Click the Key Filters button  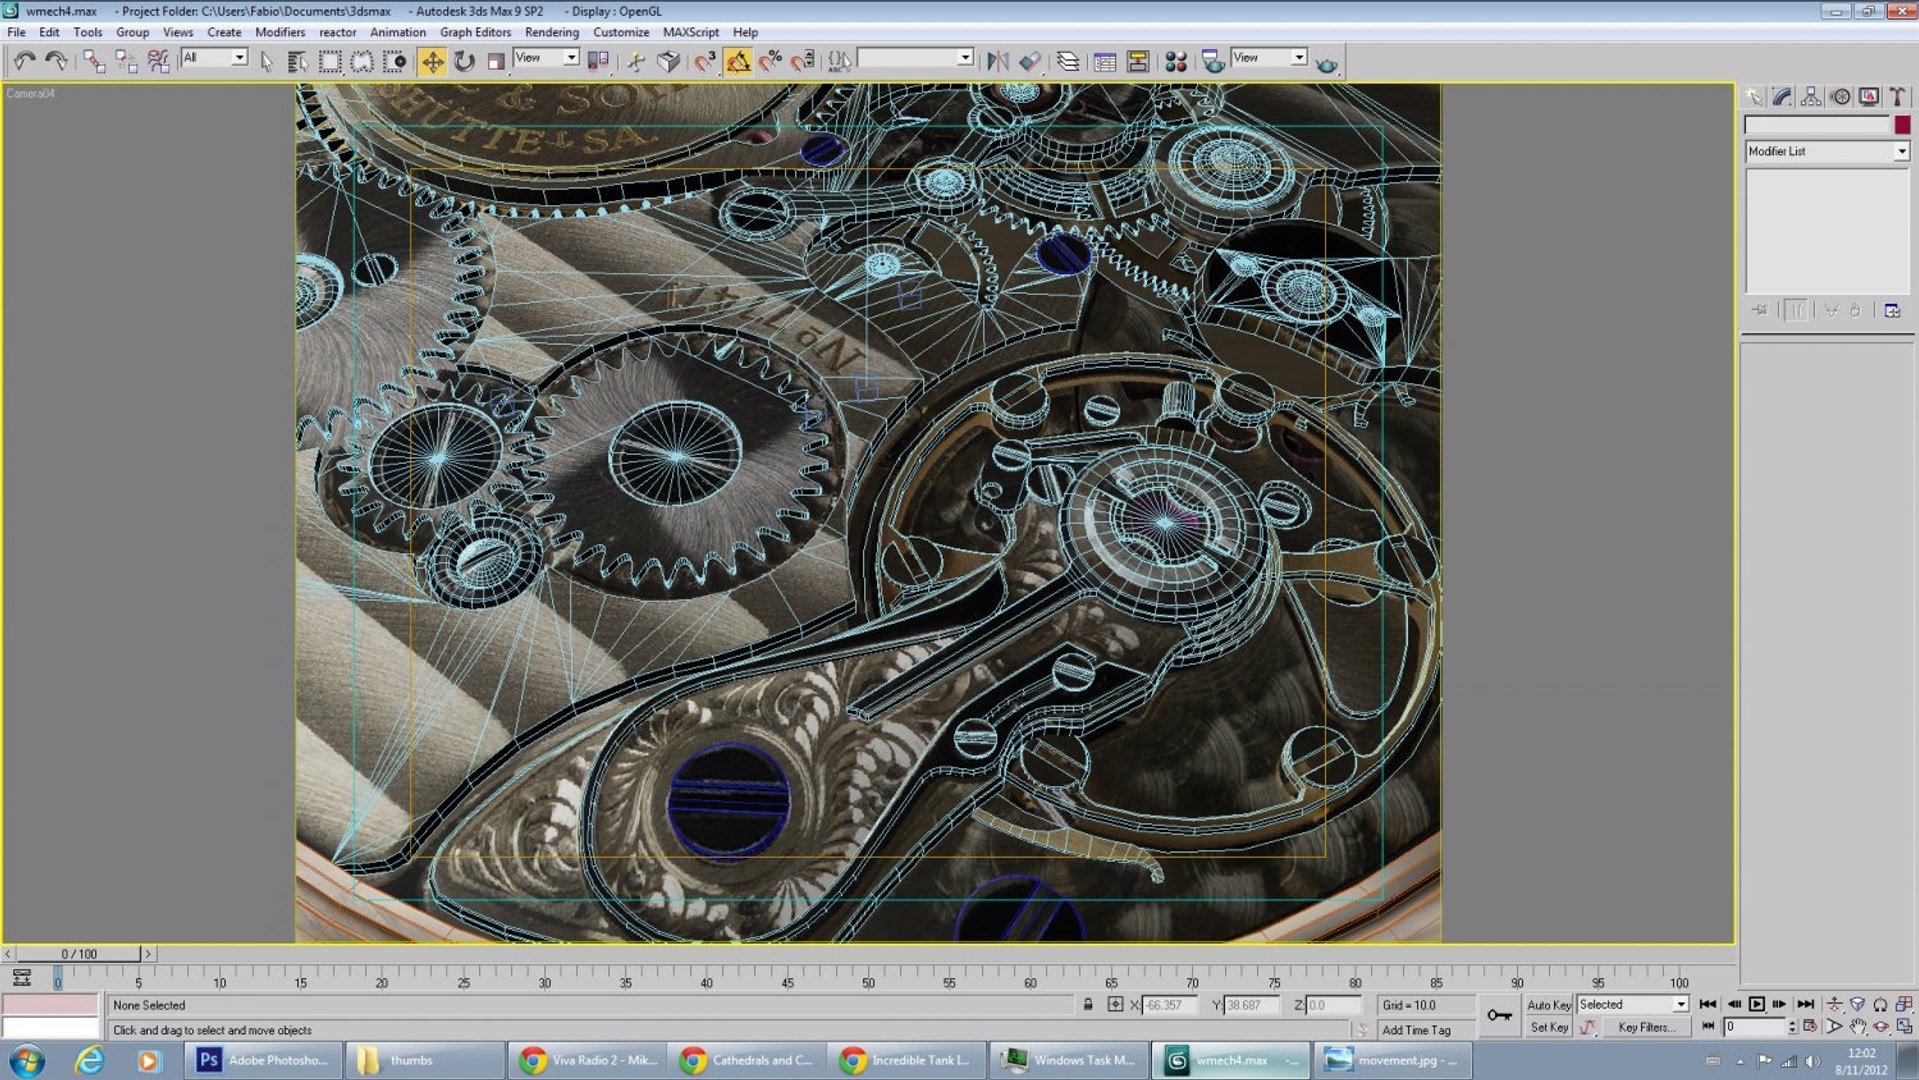pos(1647,1027)
